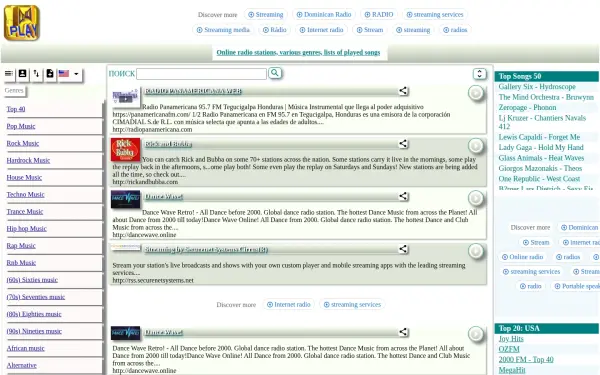Select the Trance Music genre
Viewport: 600px width, 375px height.
click(24, 212)
